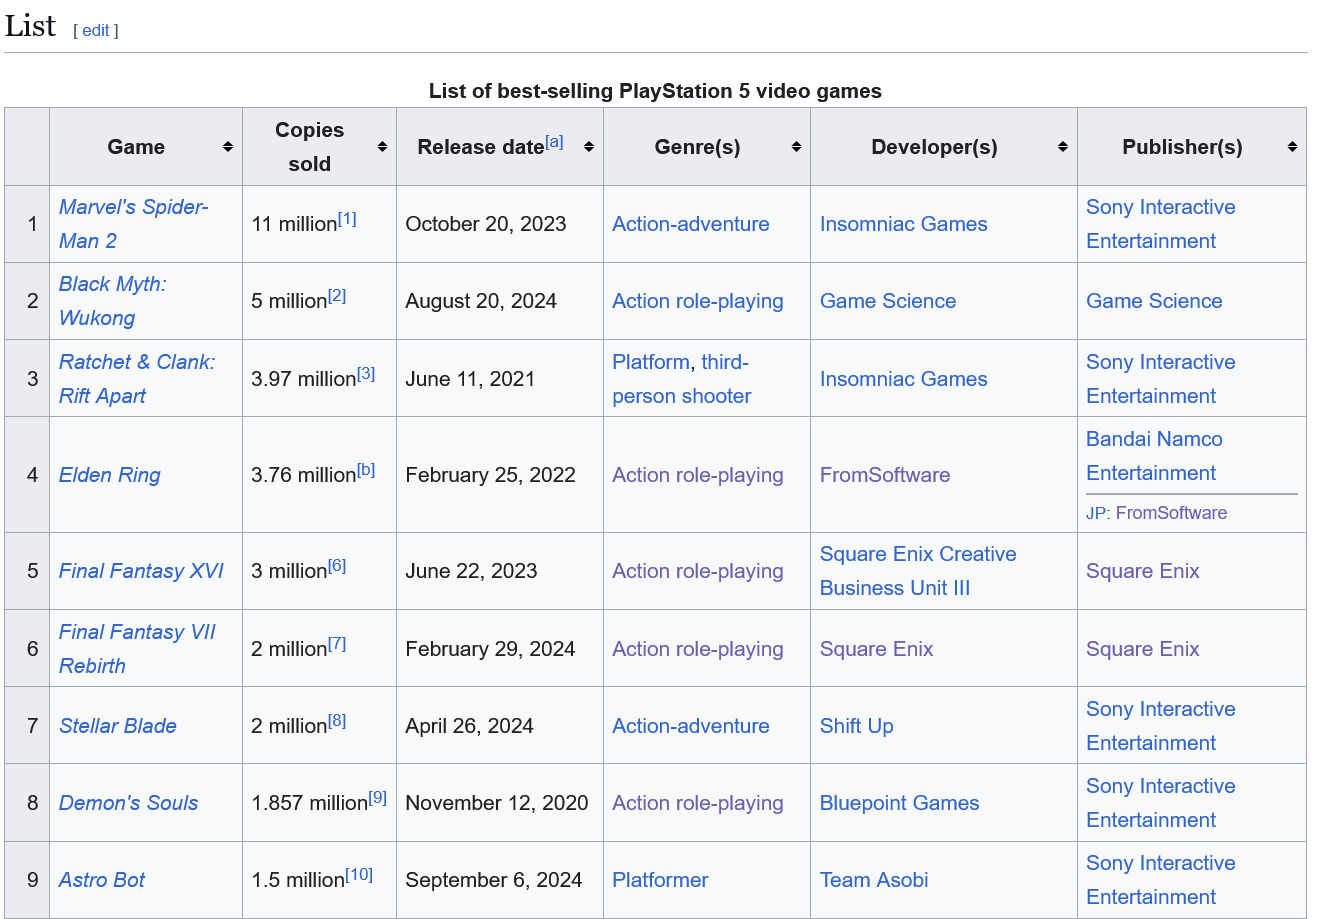Follow citation [8] in Stellar Blade row
This screenshot has height=919, width=1321.
click(337, 720)
